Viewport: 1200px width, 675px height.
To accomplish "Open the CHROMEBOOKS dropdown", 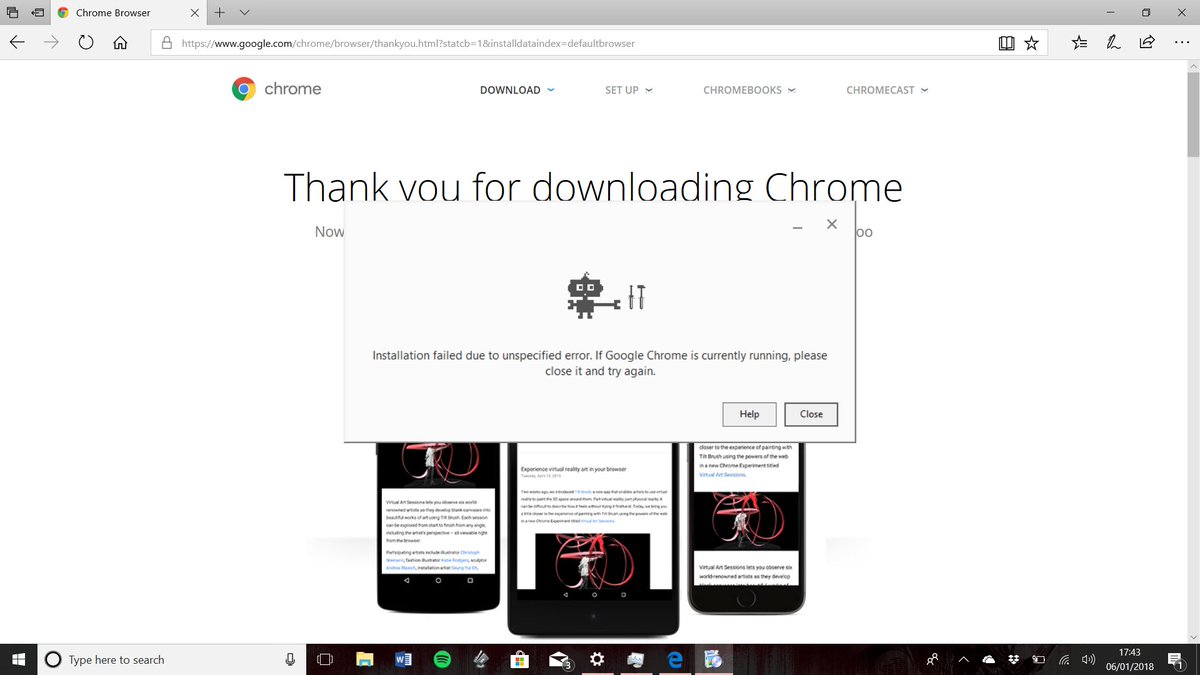I will 749,90.
